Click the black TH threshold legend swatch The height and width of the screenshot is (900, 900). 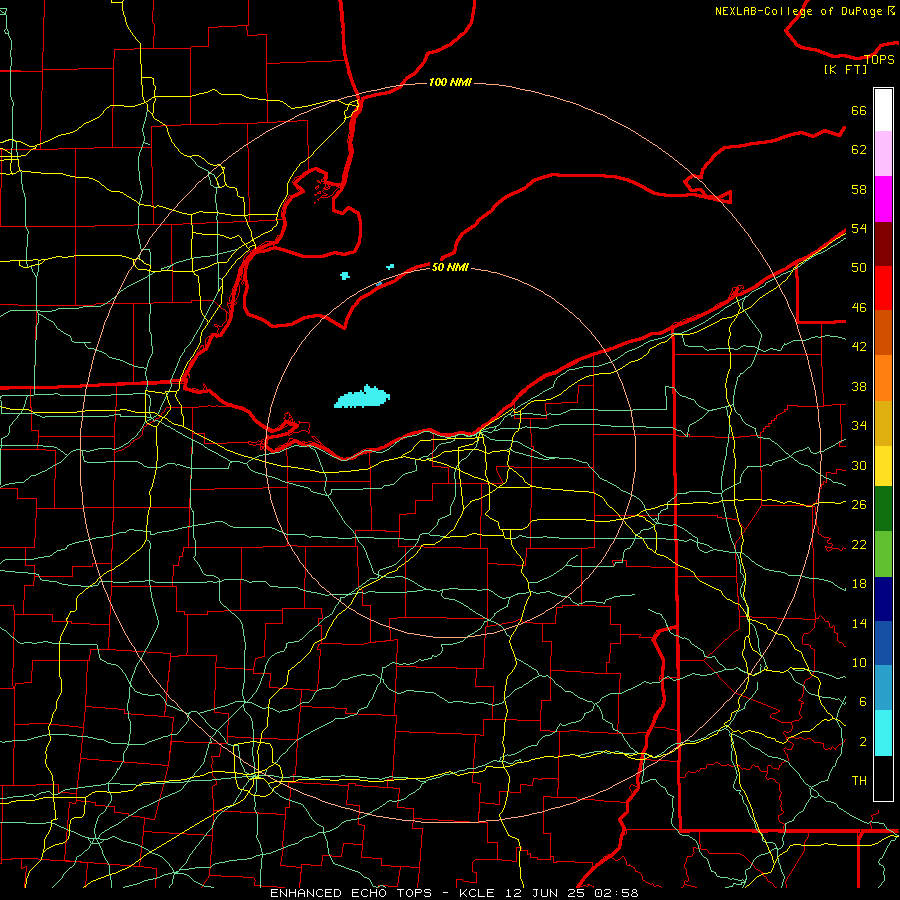883,778
